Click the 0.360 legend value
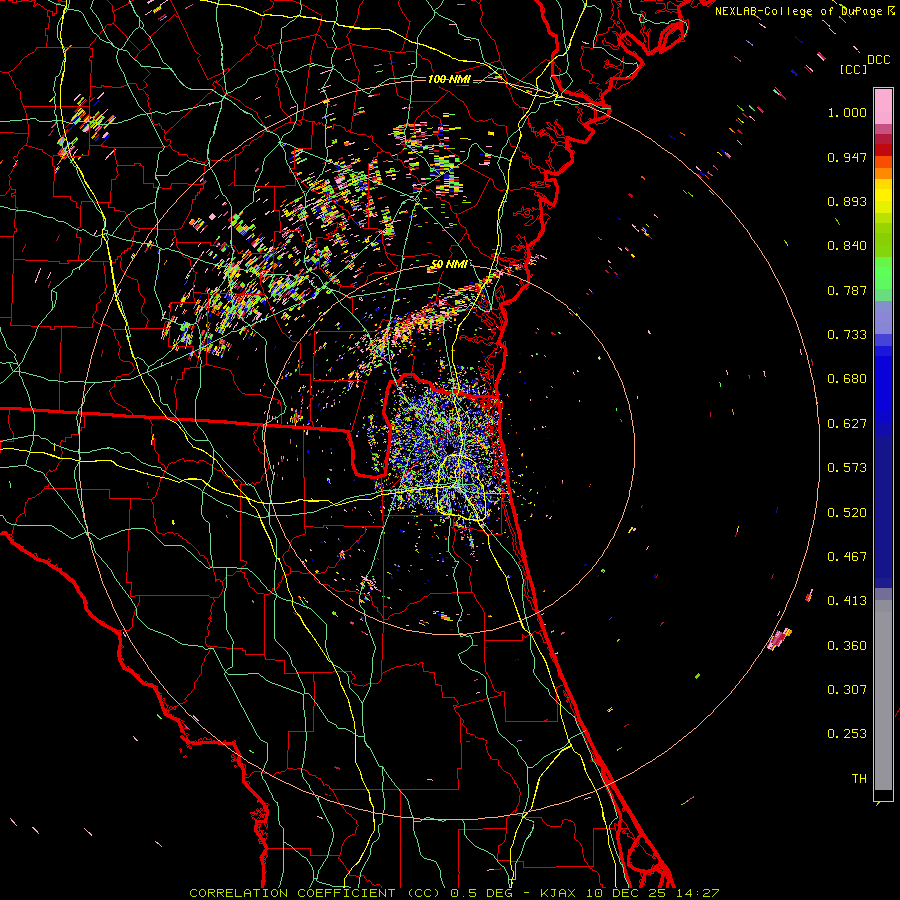Image resolution: width=900 pixels, height=900 pixels. click(x=847, y=646)
